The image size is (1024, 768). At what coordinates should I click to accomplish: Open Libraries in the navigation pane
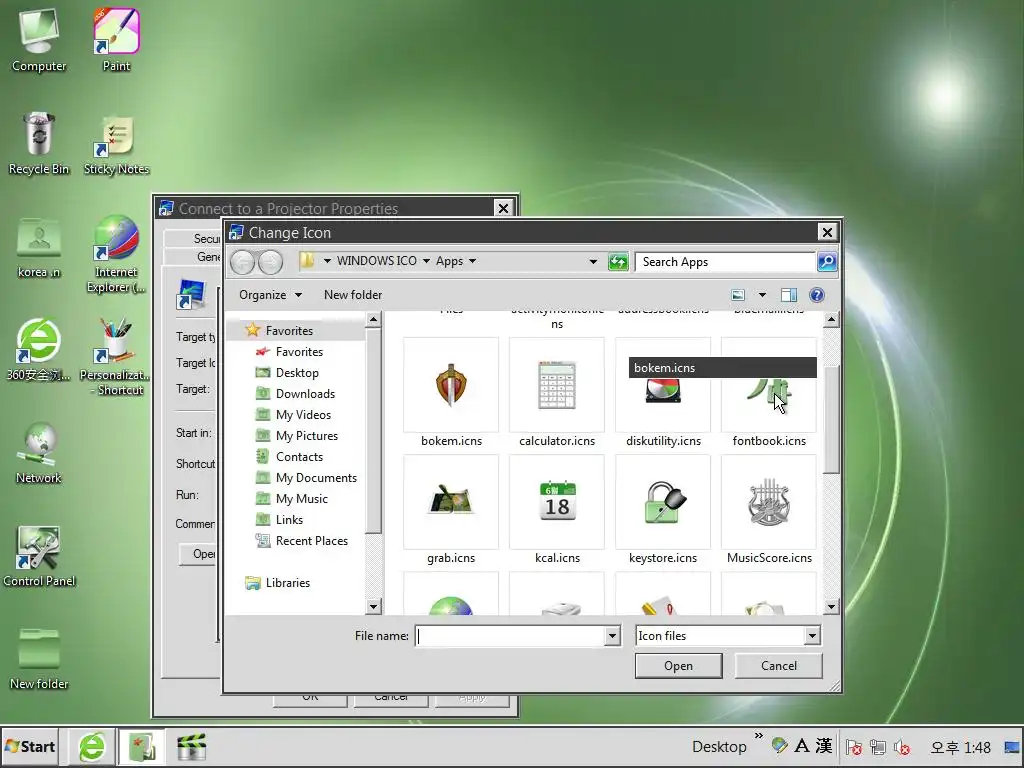(x=278, y=583)
